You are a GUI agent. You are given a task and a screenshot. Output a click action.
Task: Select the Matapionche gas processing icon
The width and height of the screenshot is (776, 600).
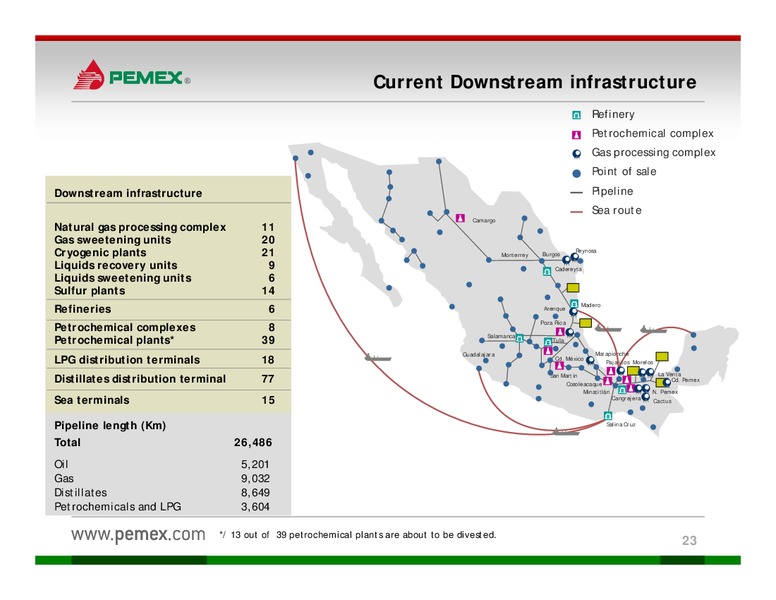point(590,360)
